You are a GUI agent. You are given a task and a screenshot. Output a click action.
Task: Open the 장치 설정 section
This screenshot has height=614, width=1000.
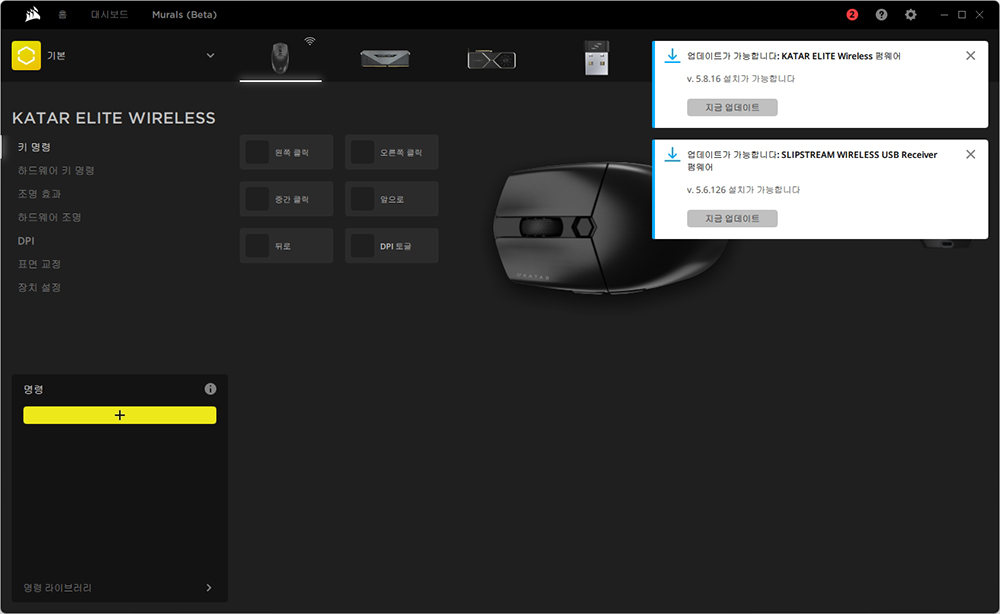pyautogui.click(x=40, y=288)
